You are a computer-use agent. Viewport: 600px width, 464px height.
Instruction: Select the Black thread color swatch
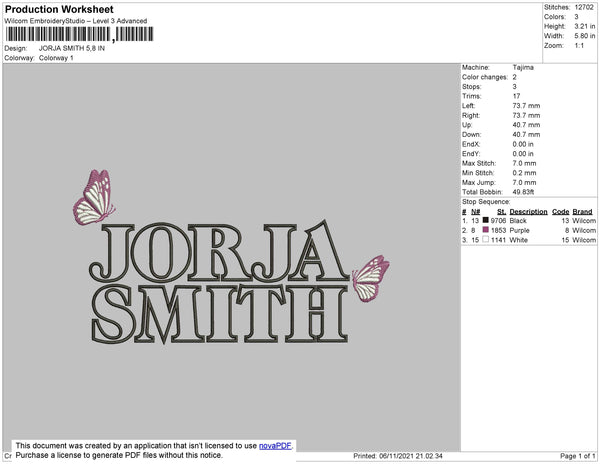point(486,220)
